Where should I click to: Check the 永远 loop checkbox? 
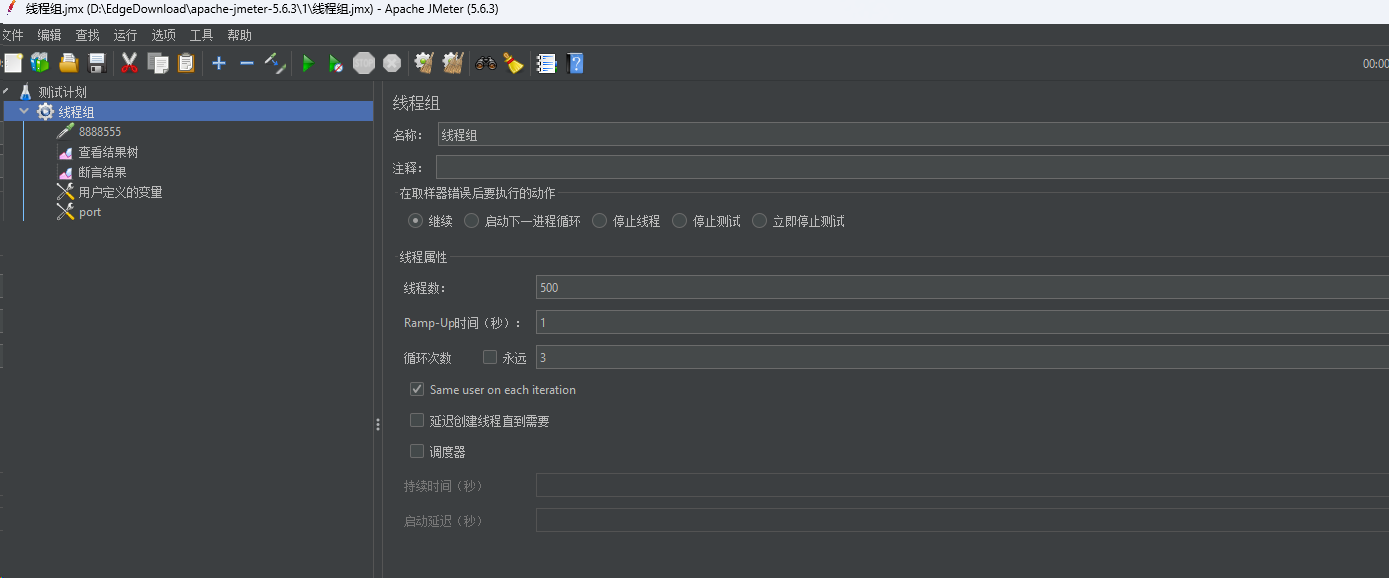coord(490,357)
